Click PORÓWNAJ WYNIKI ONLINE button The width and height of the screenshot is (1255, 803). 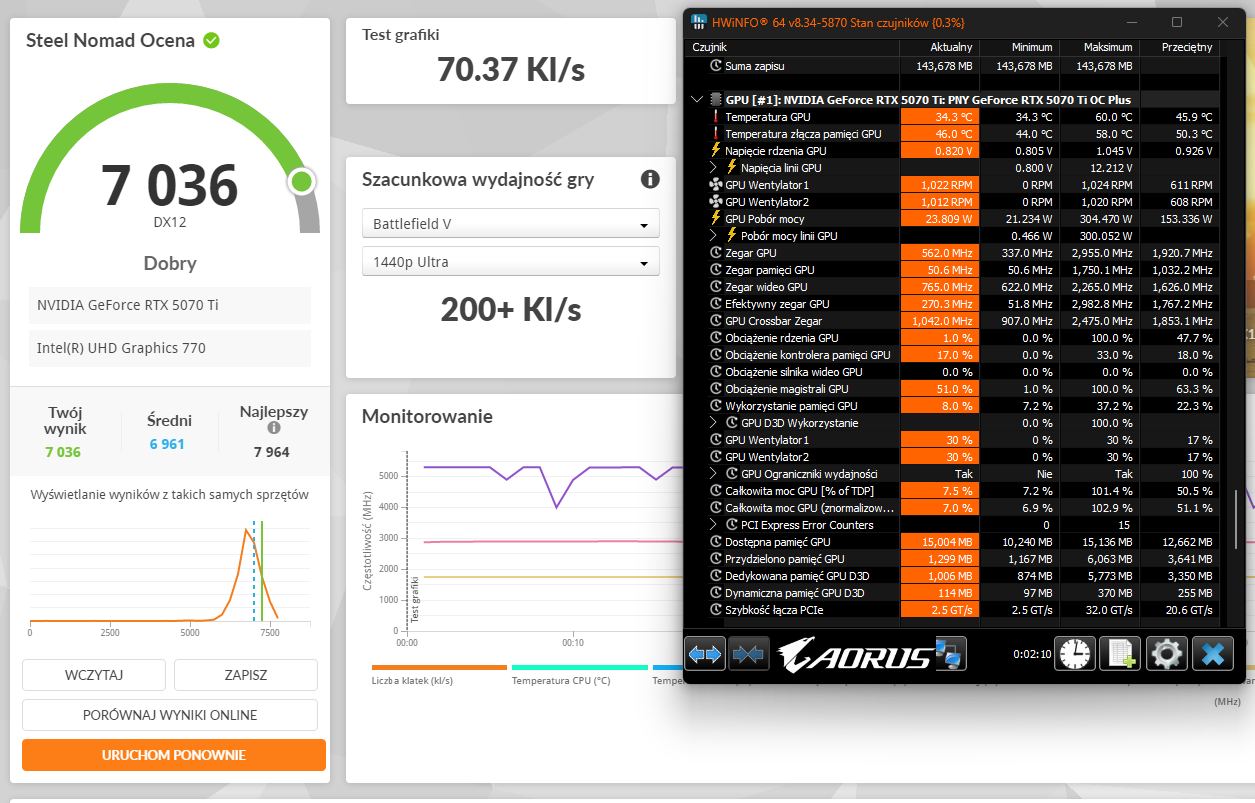pyautogui.click(x=170, y=715)
